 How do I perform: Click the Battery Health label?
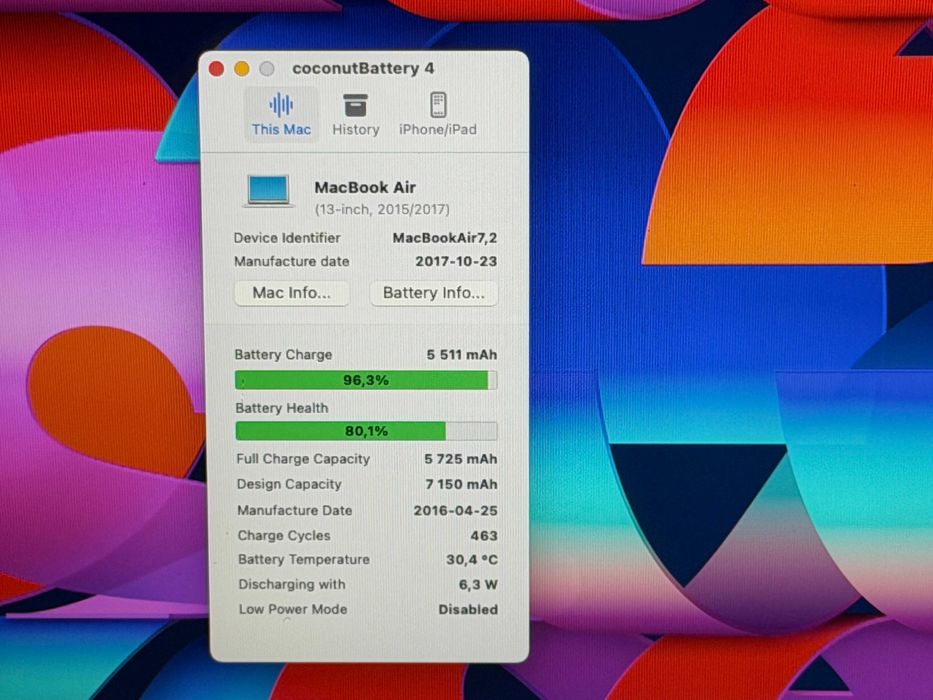coord(281,408)
